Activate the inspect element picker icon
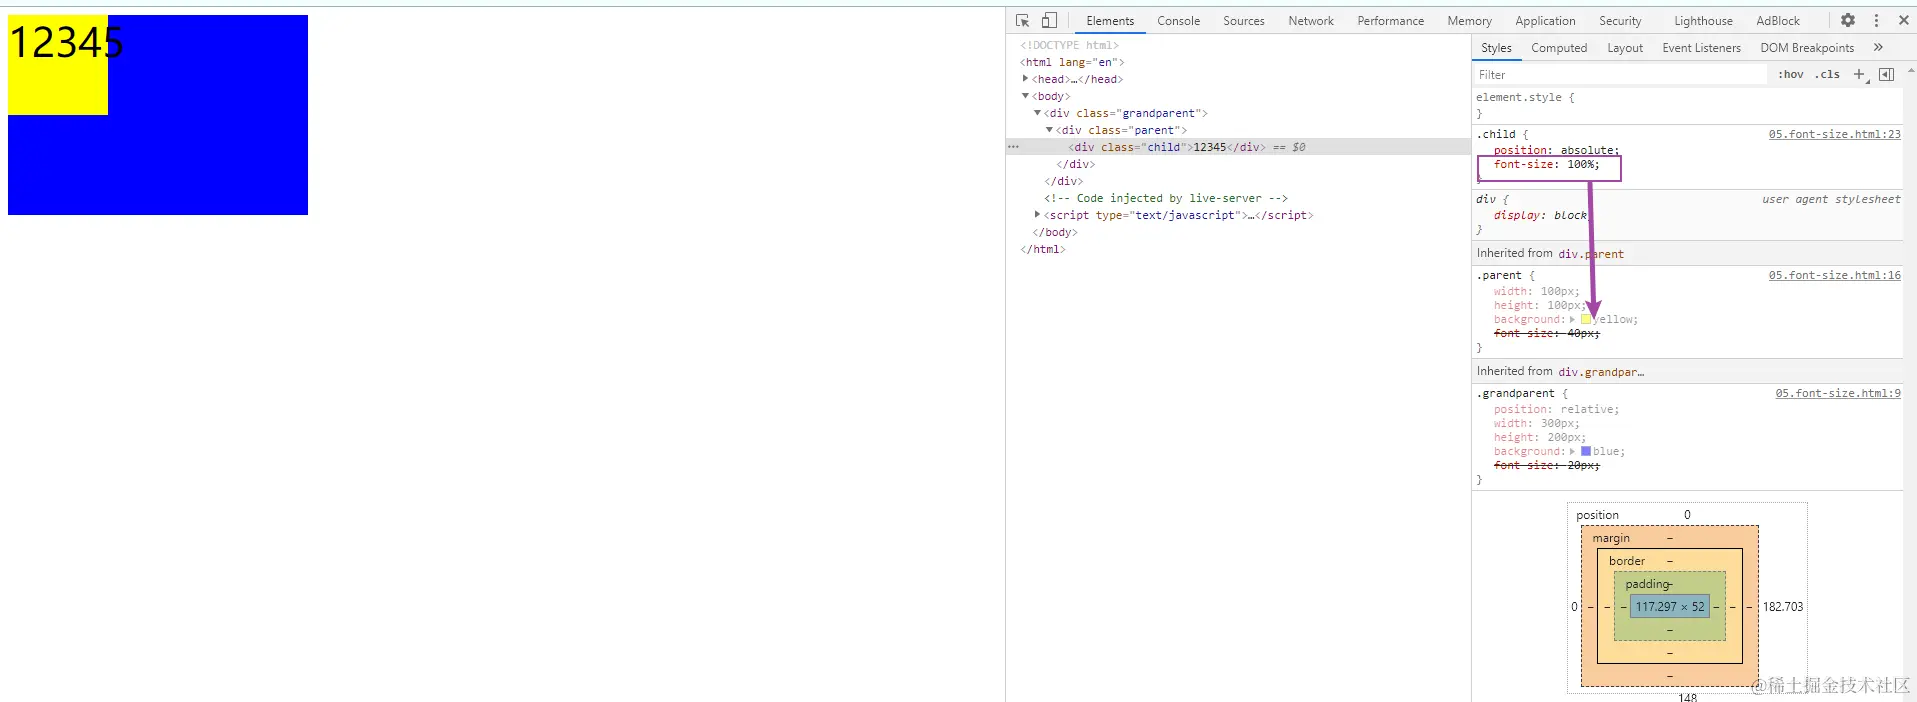This screenshot has width=1917, height=702. tap(1022, 20)
